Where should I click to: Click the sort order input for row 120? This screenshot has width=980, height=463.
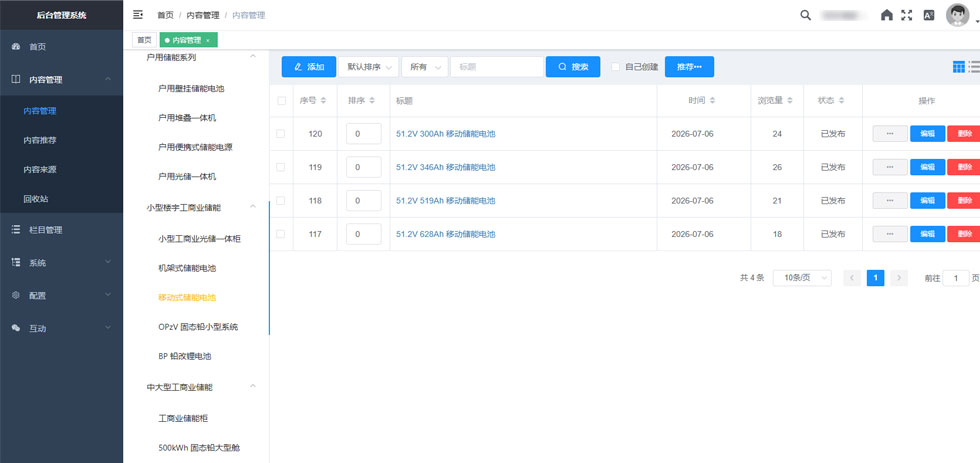tap(364, 134)
